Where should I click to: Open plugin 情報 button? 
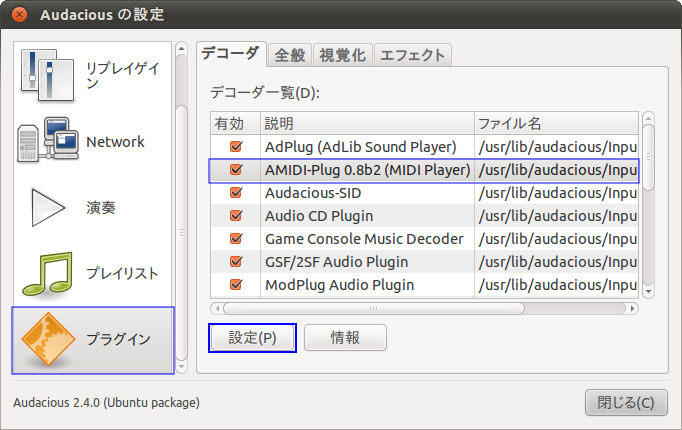[x=345, y=338]
